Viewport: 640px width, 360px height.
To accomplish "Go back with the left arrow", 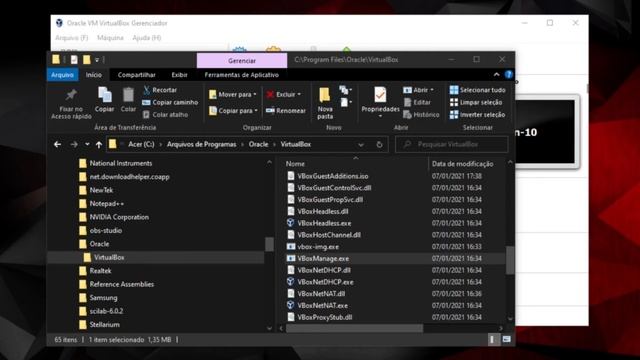I will [58, 144].
